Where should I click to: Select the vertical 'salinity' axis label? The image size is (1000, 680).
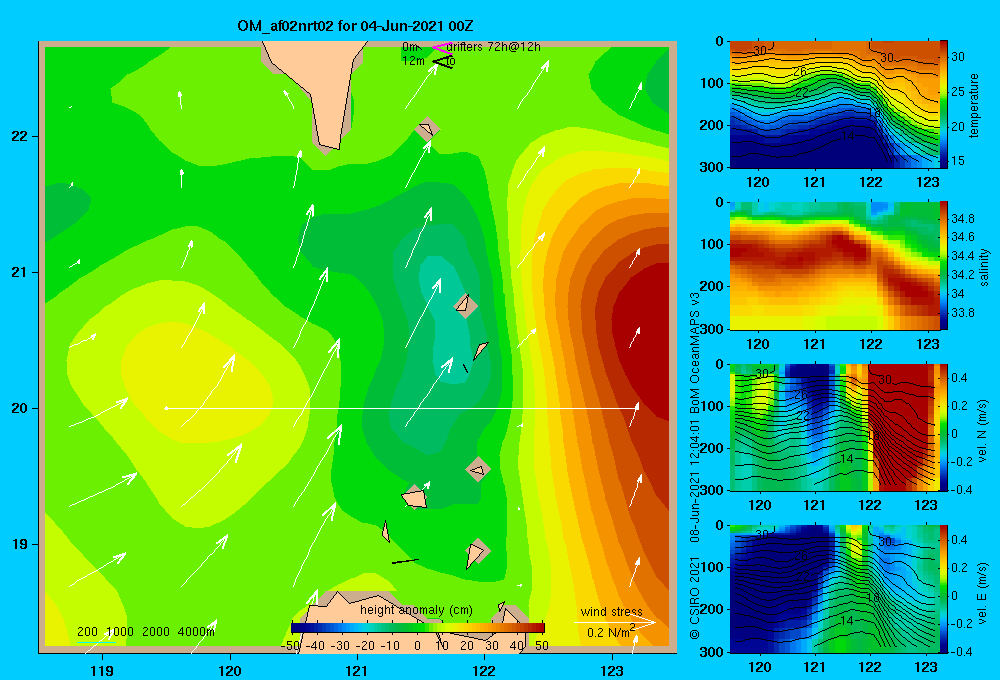point(985,267)
